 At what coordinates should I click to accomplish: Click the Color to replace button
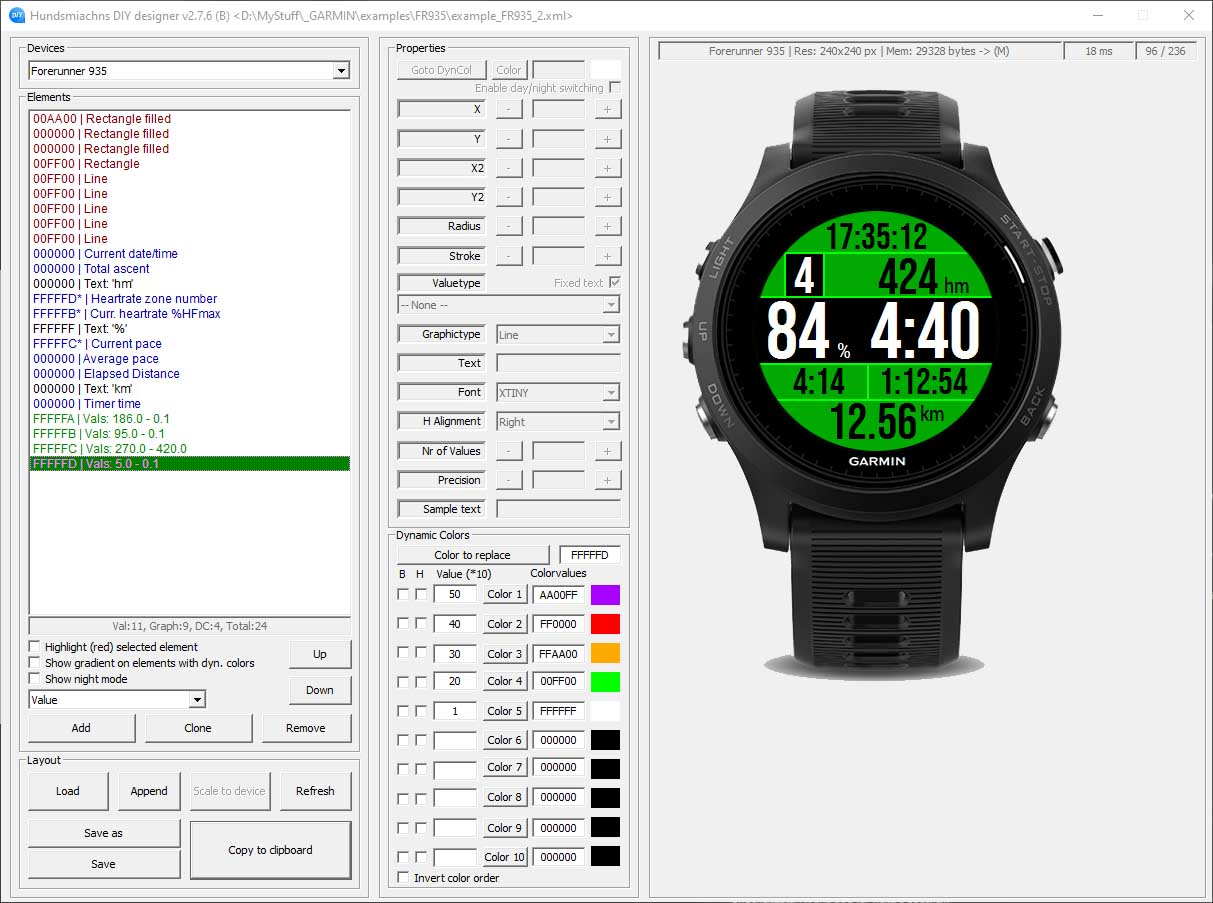click(x=473, y=553)
